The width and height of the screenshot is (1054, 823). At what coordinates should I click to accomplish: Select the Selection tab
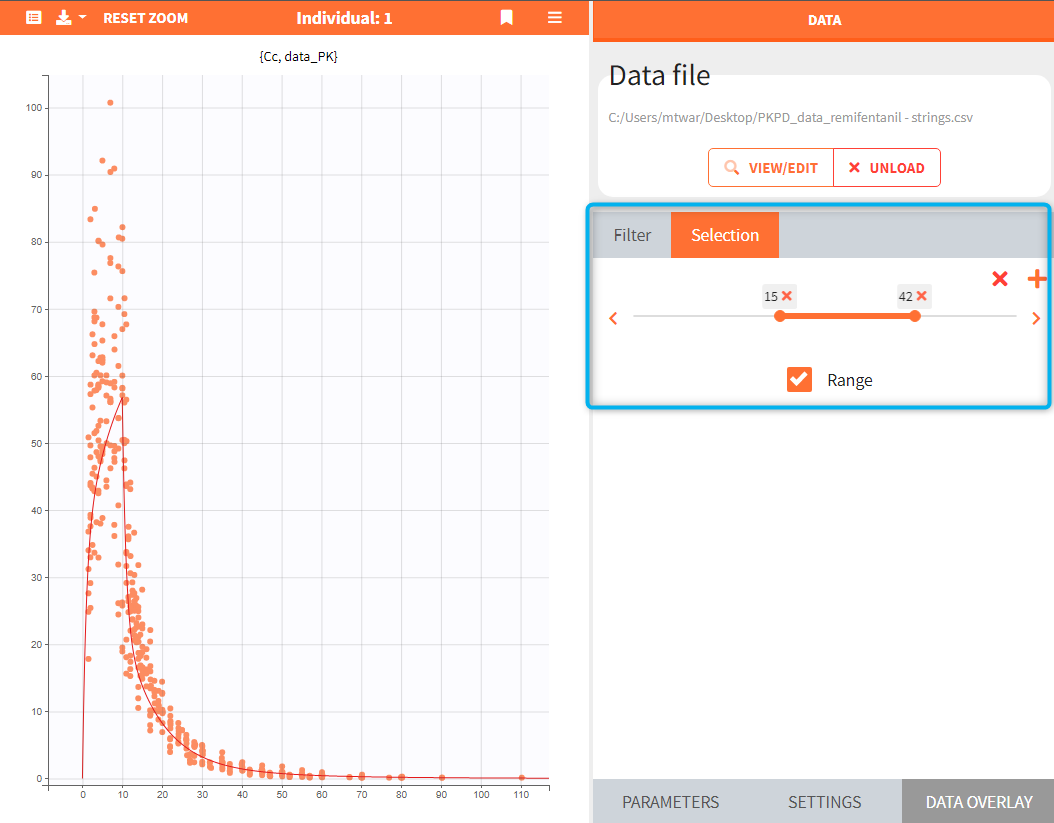724,235
